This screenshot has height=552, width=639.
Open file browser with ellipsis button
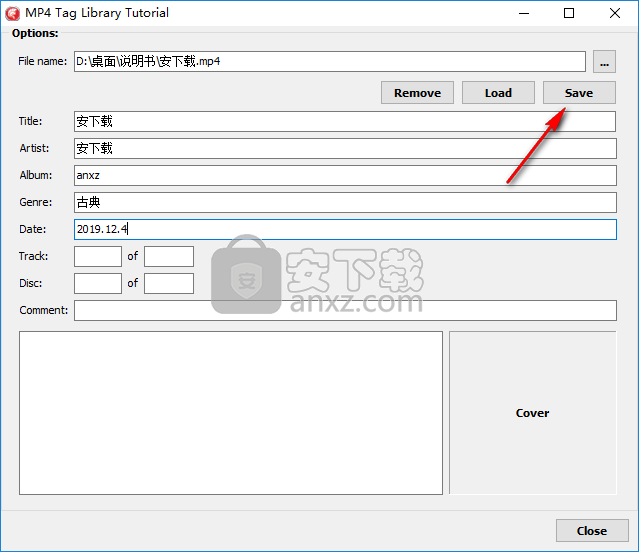click(603, 62)
